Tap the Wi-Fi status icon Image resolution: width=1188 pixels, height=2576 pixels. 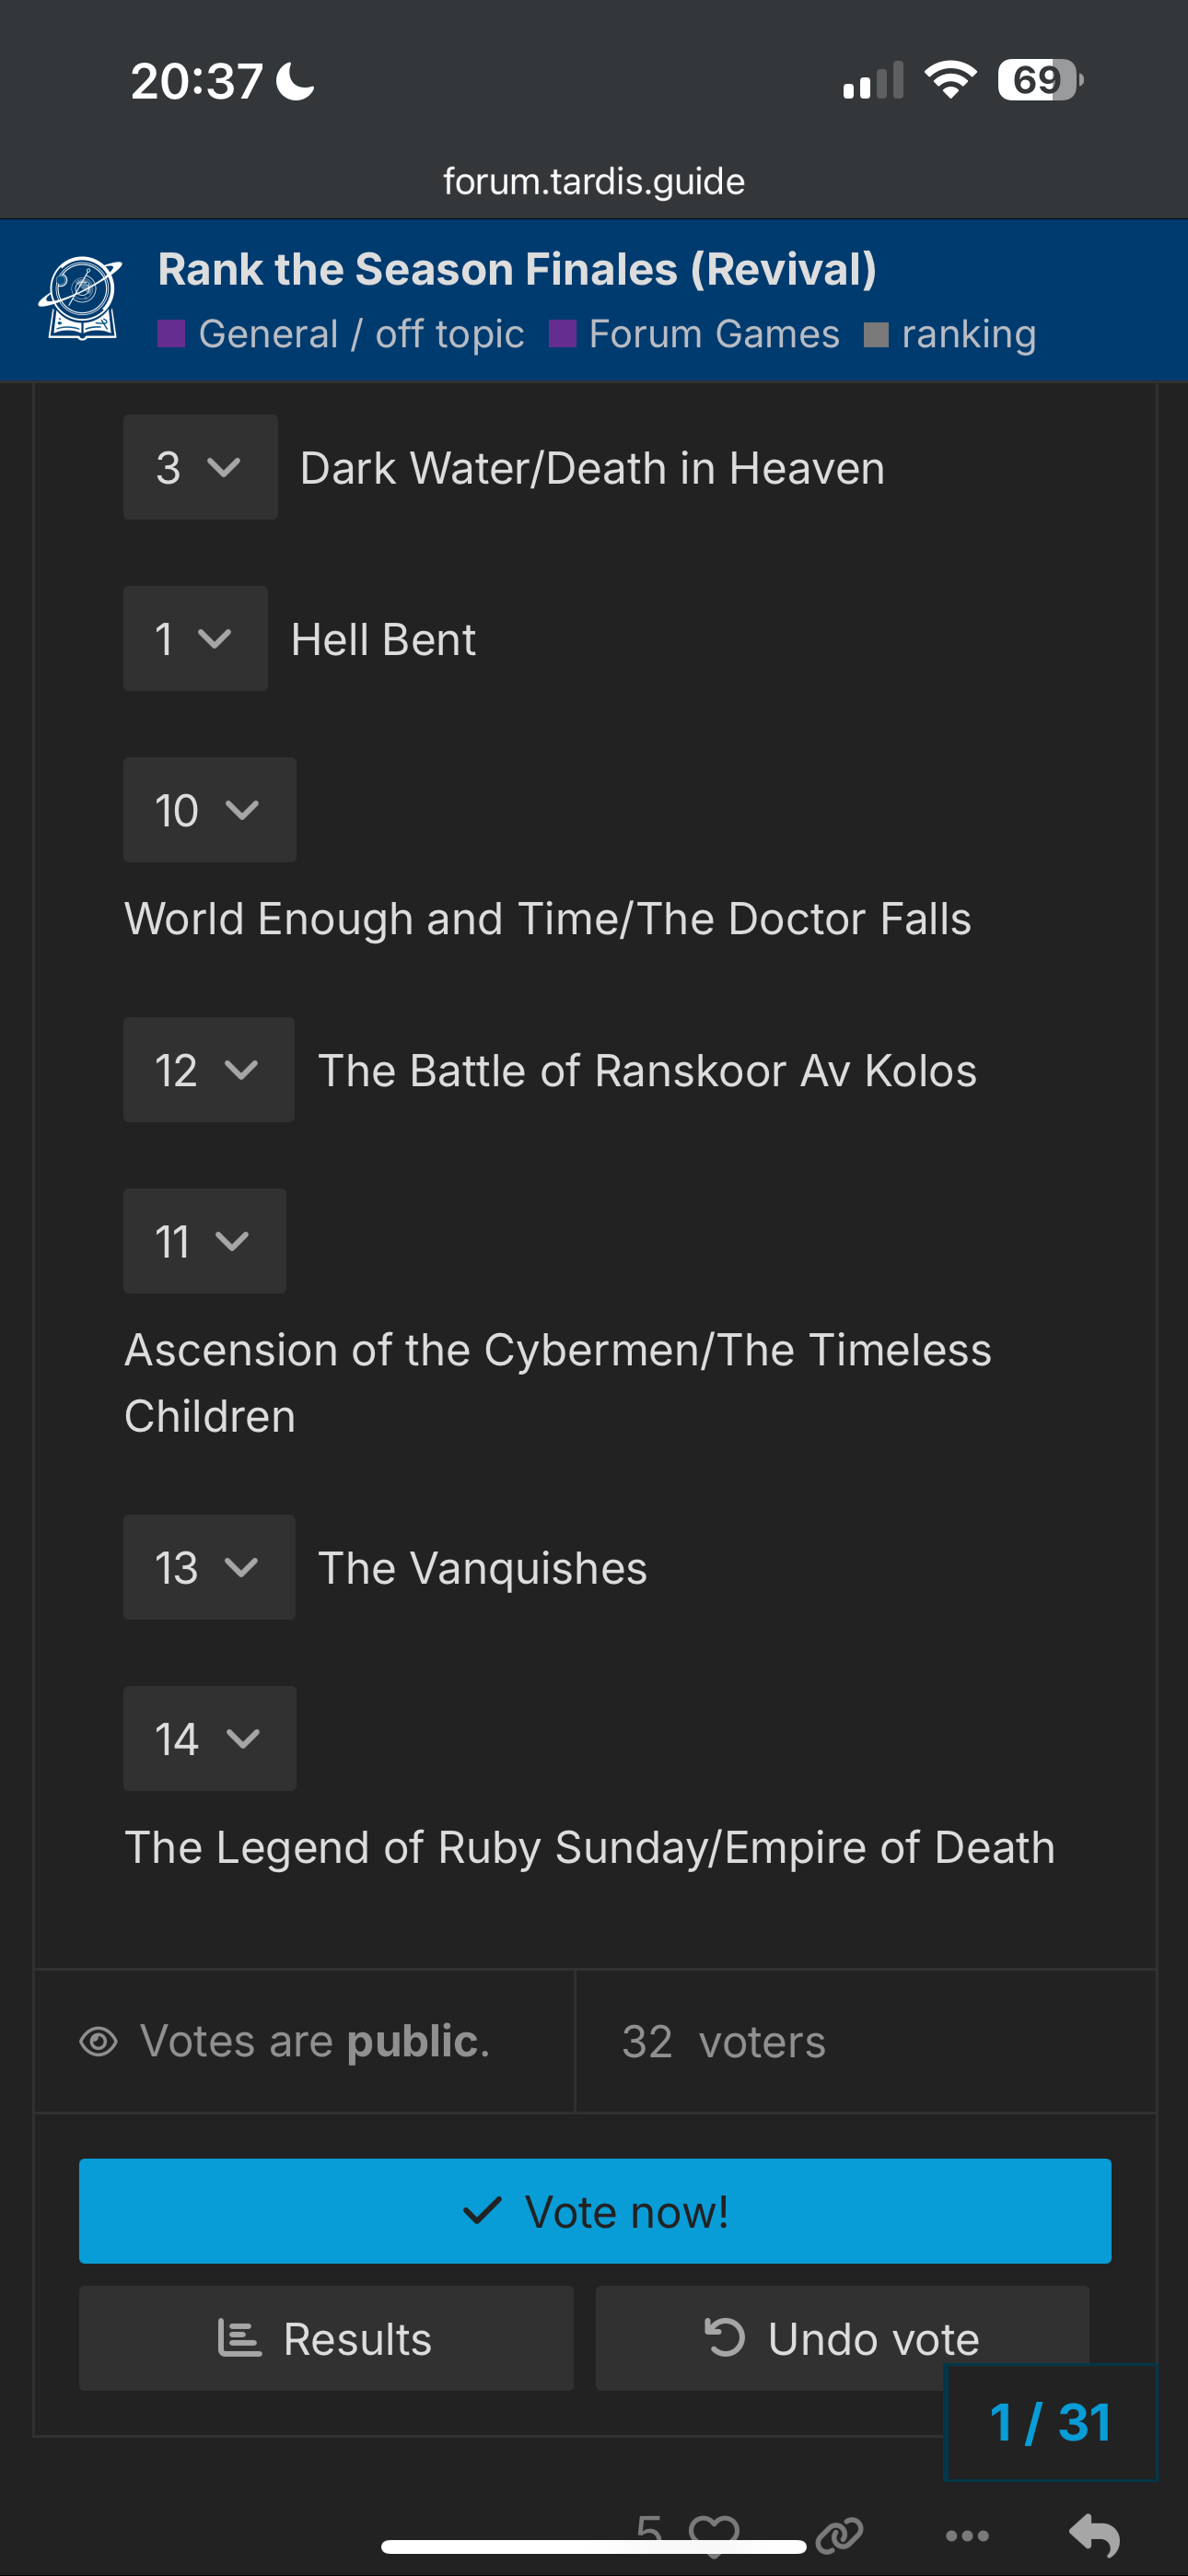click(950, 80)
